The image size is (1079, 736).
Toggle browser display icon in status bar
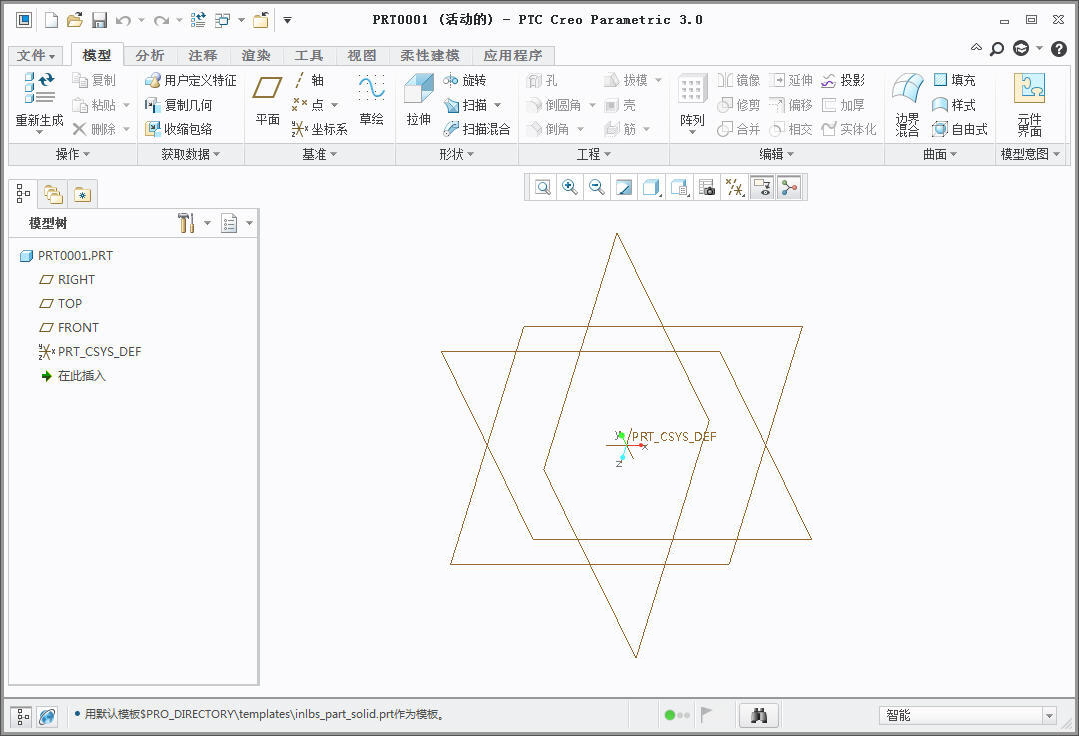[47, 717]
